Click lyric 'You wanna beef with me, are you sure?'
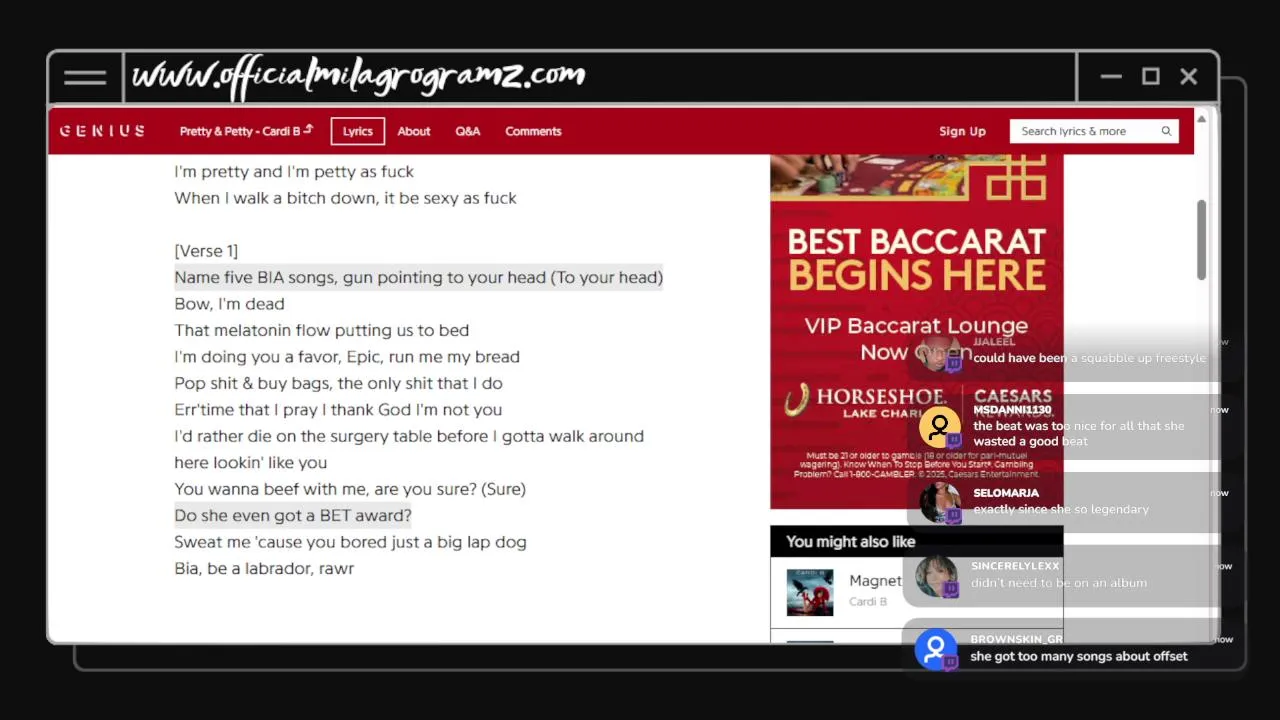The image size is (1280, 720). [350, 489]
